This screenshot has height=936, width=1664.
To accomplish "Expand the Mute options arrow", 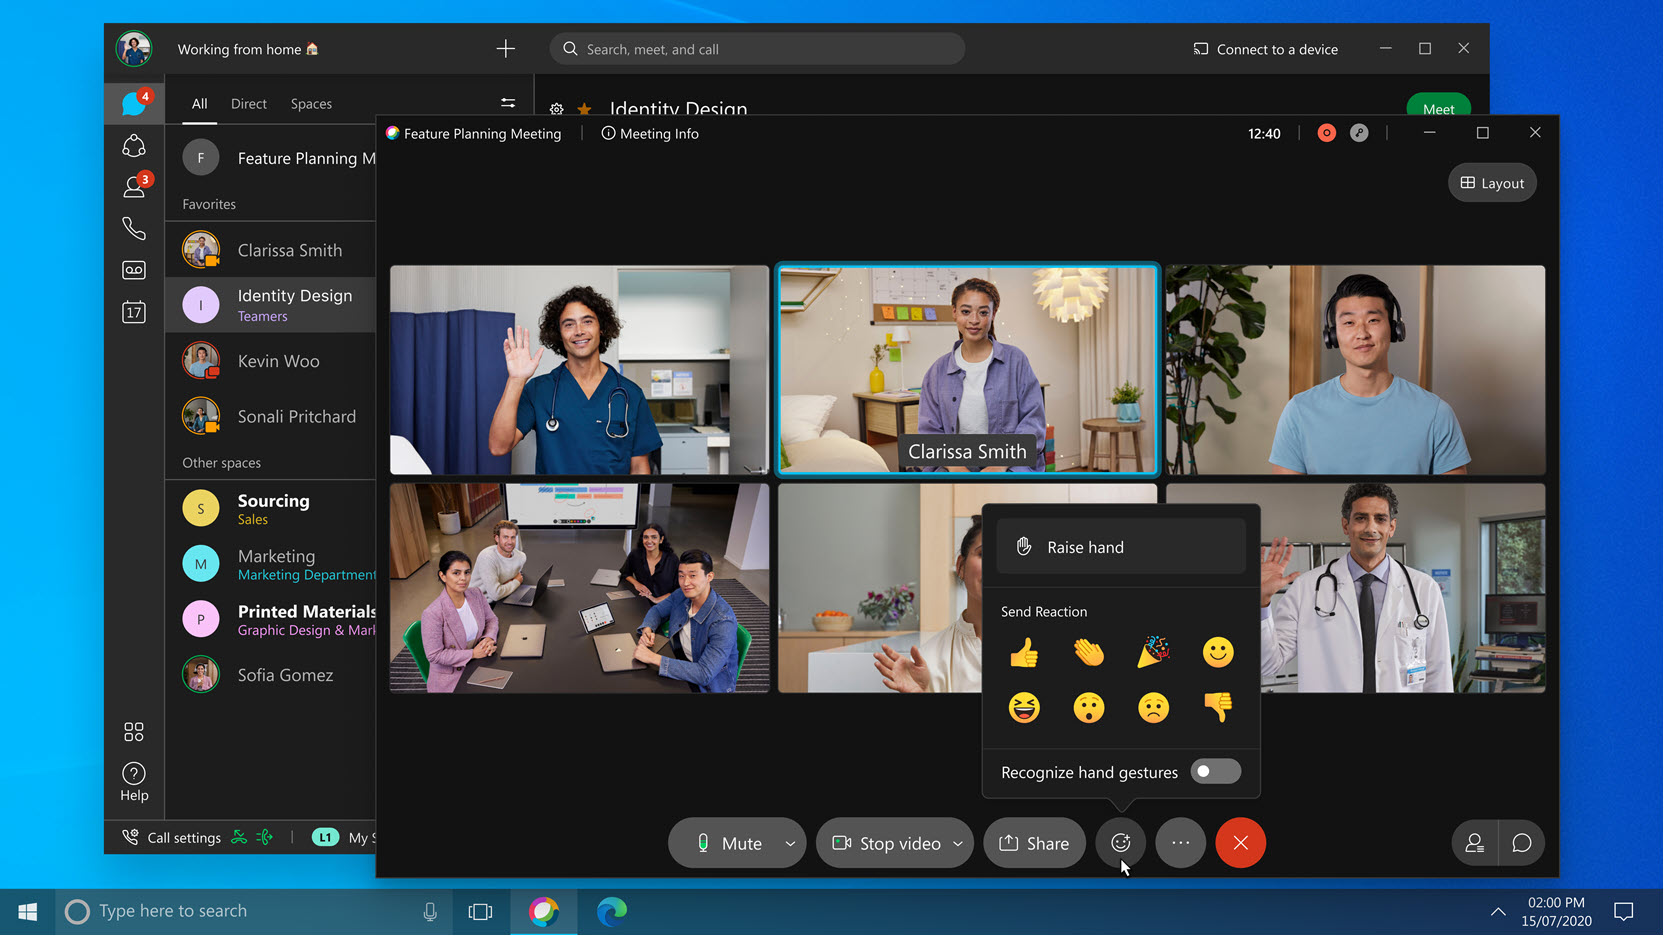I will tap(790, 843).
